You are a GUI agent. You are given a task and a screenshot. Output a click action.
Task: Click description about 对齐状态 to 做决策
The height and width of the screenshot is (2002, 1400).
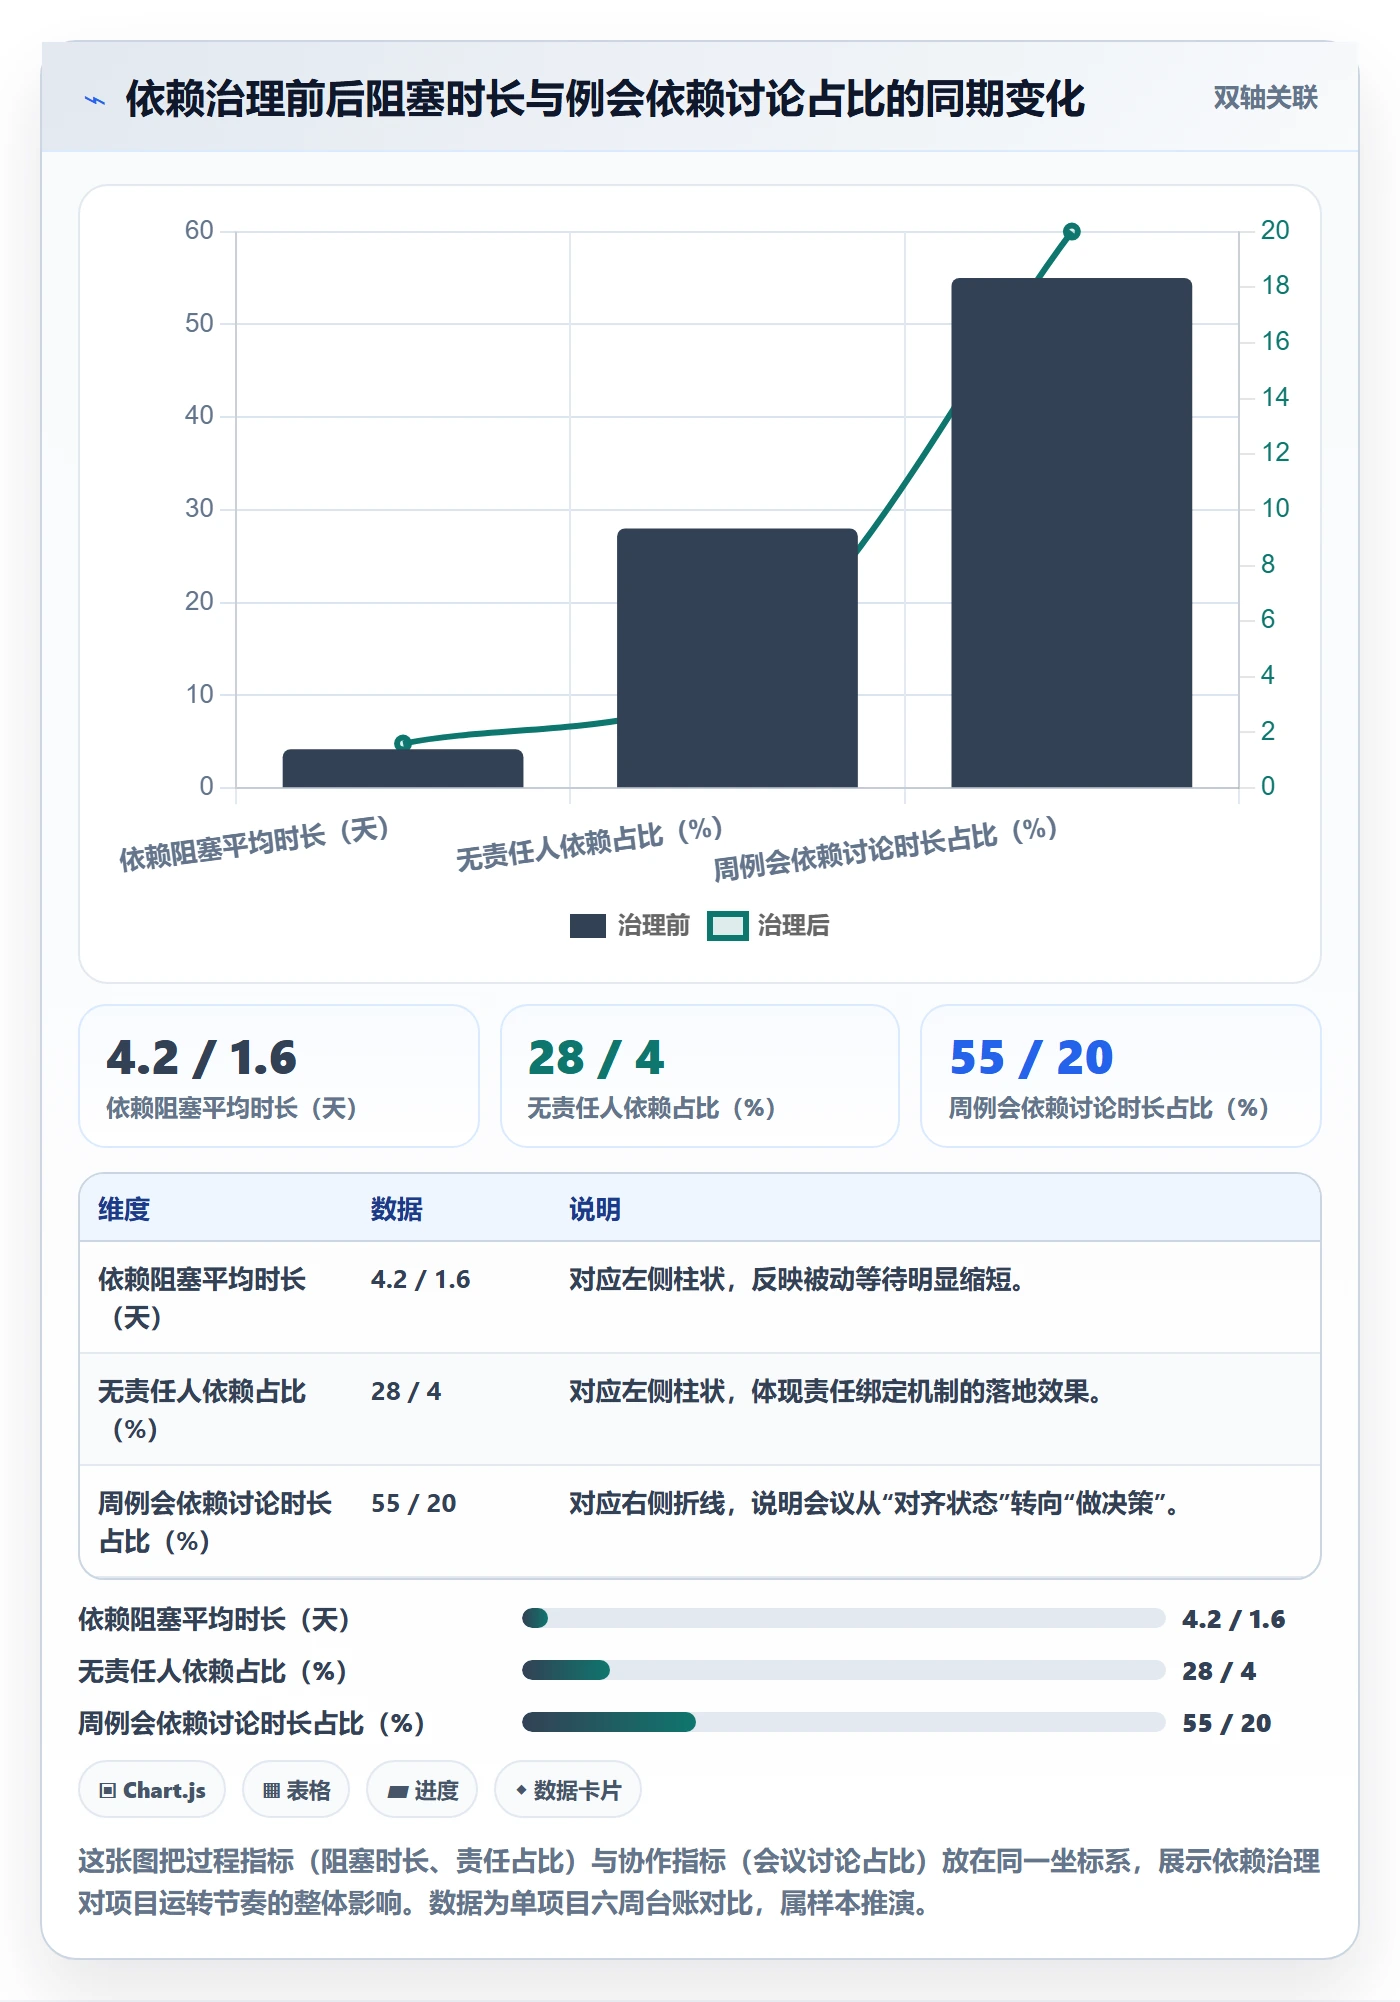click(875, 1504)
